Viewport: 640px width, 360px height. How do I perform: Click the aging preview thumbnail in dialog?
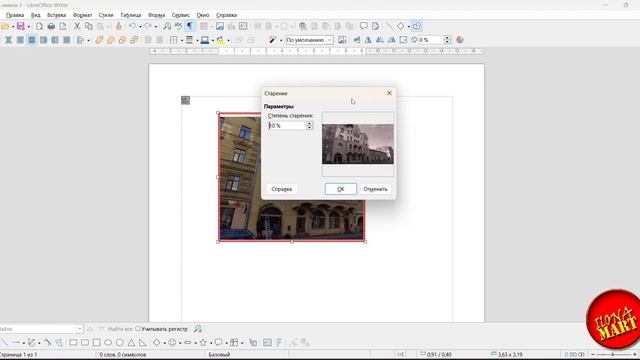[x=358, y=144]
